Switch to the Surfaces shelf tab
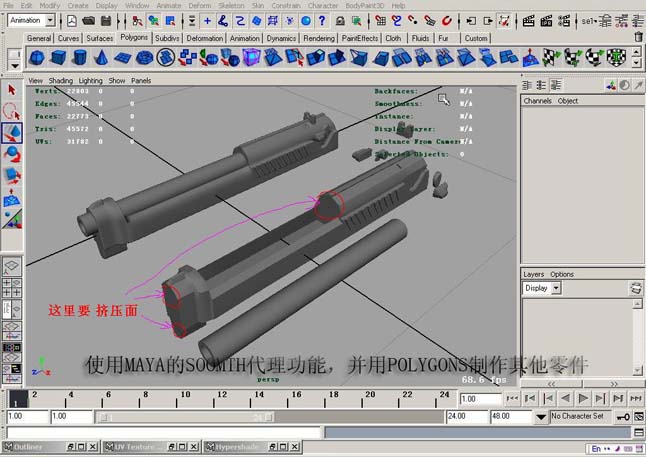 [99, 38]
